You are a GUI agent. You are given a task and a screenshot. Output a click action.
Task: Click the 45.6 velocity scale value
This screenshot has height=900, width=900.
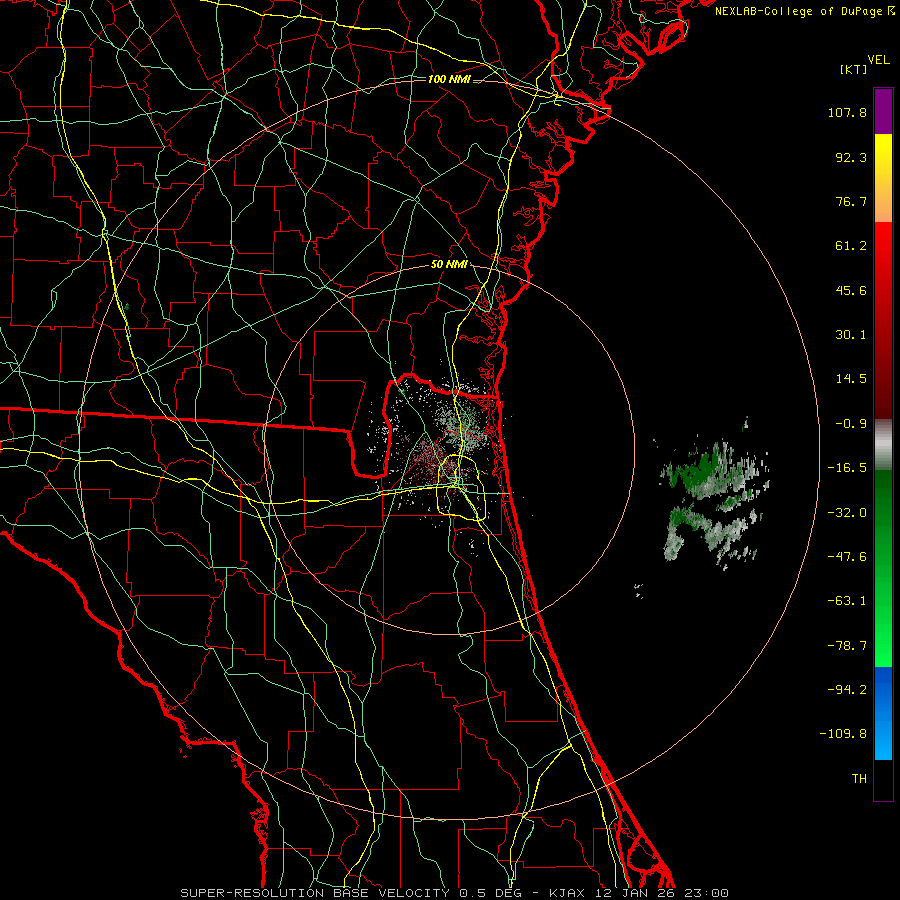point(851,290)
